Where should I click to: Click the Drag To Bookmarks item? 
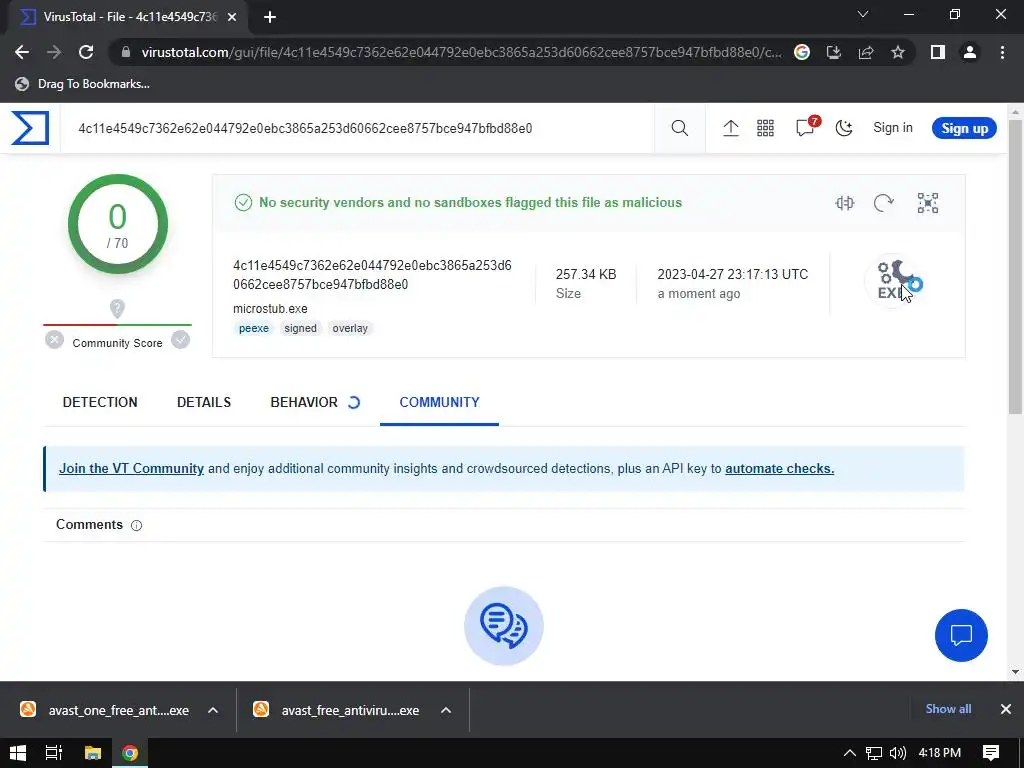tap(82, 84)
